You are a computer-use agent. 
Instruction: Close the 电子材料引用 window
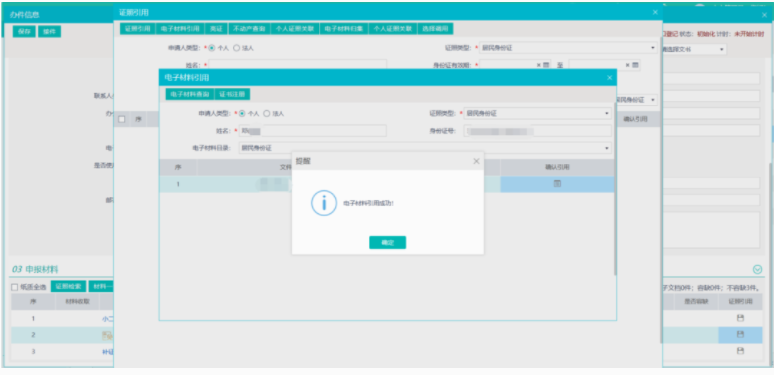[x=610, y=77]
